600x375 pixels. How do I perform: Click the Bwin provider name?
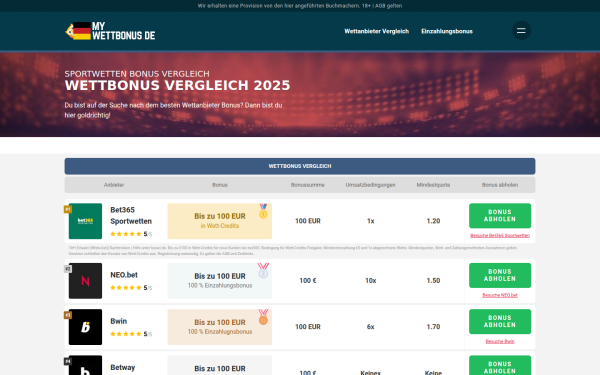[x=119, y=321]
